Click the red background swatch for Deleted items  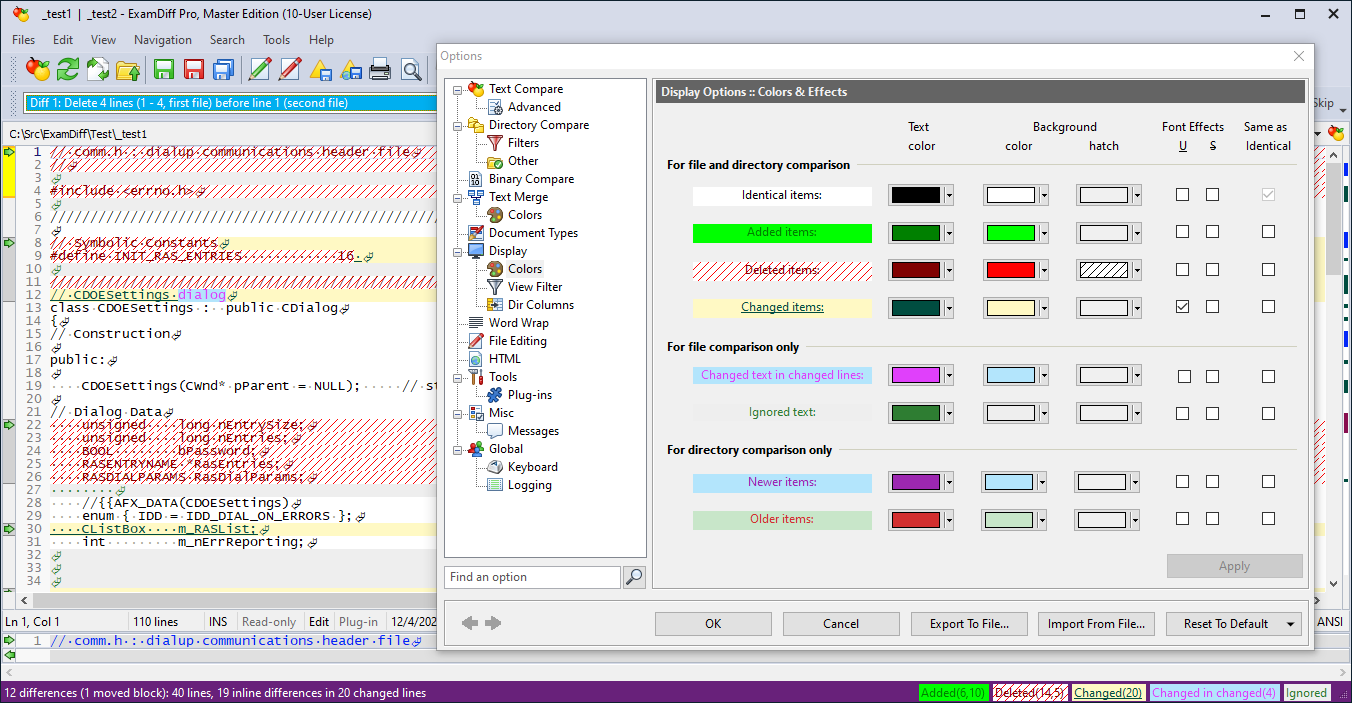pos(1010,270)
